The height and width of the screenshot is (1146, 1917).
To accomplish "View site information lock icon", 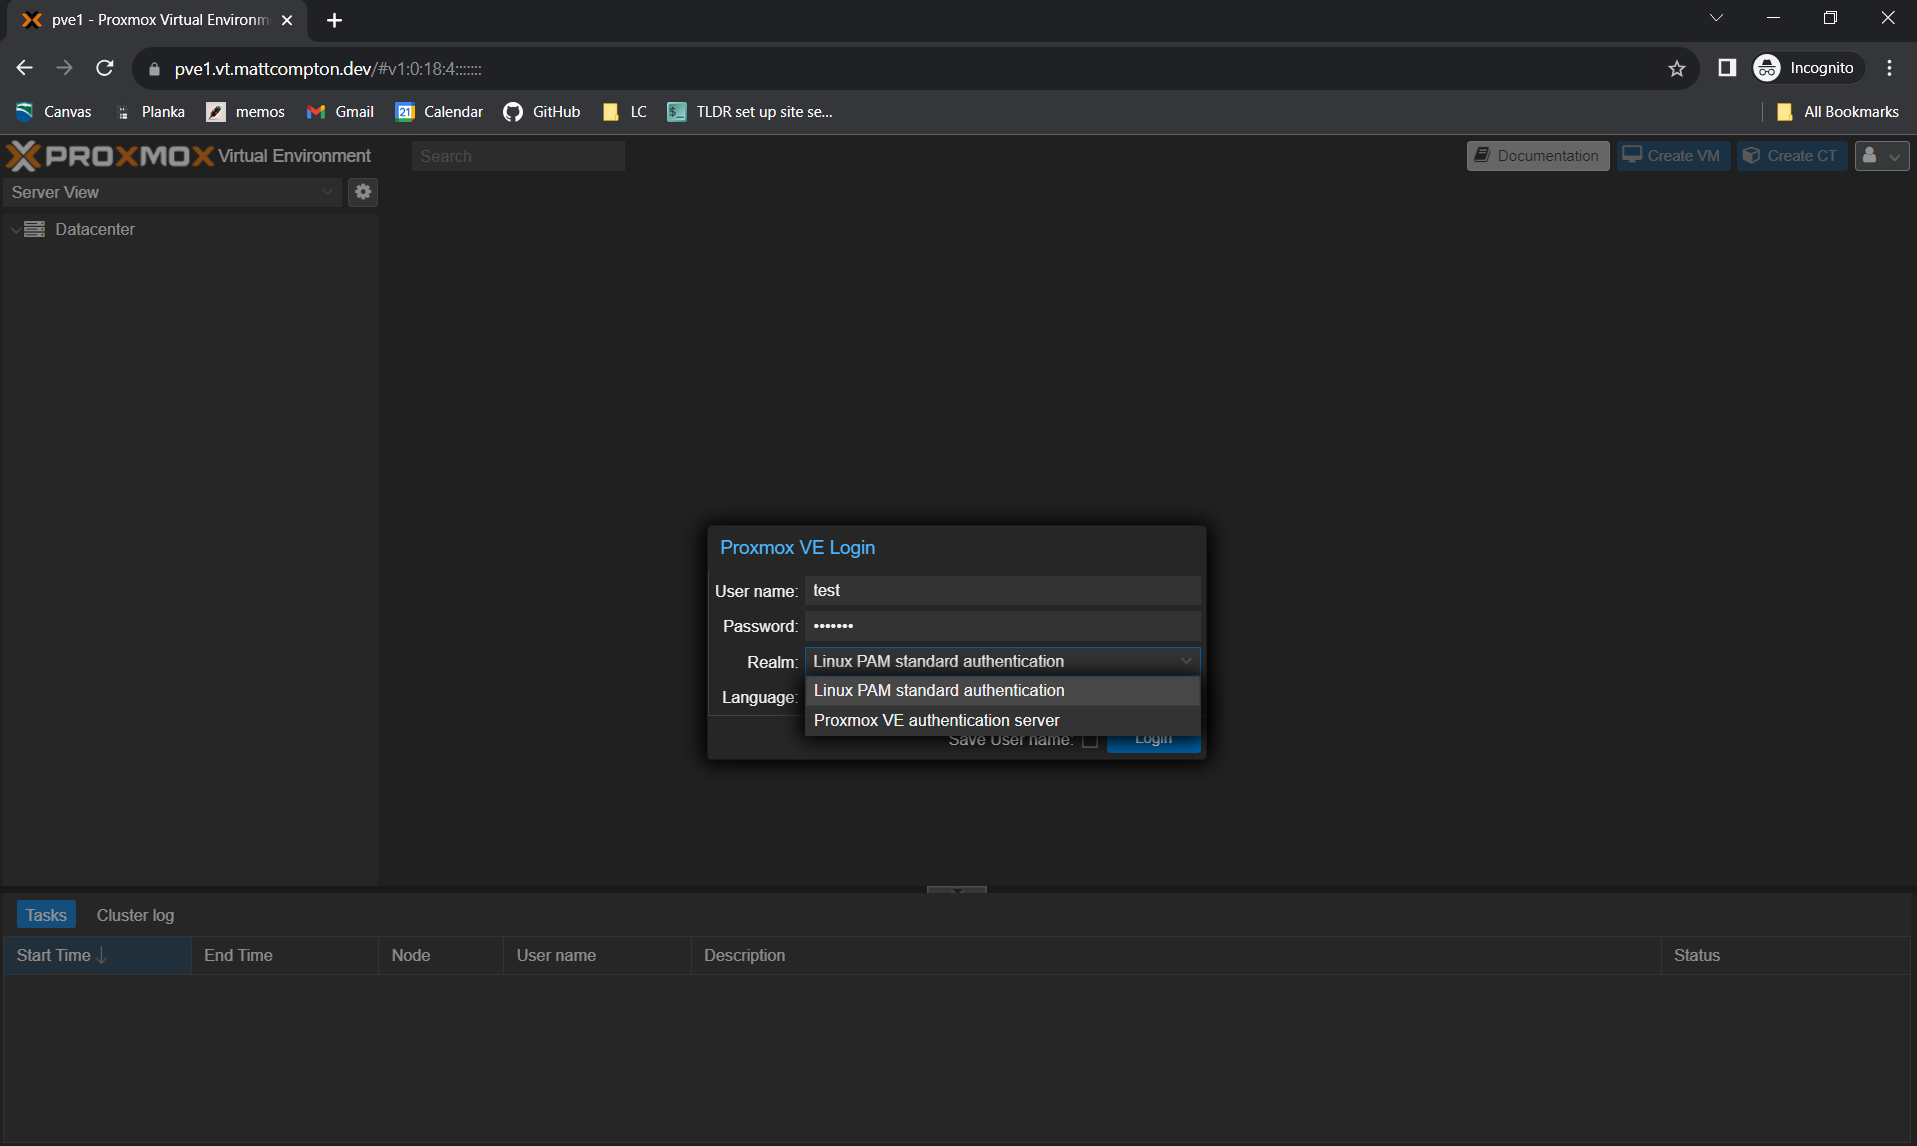I will point(154,69).
